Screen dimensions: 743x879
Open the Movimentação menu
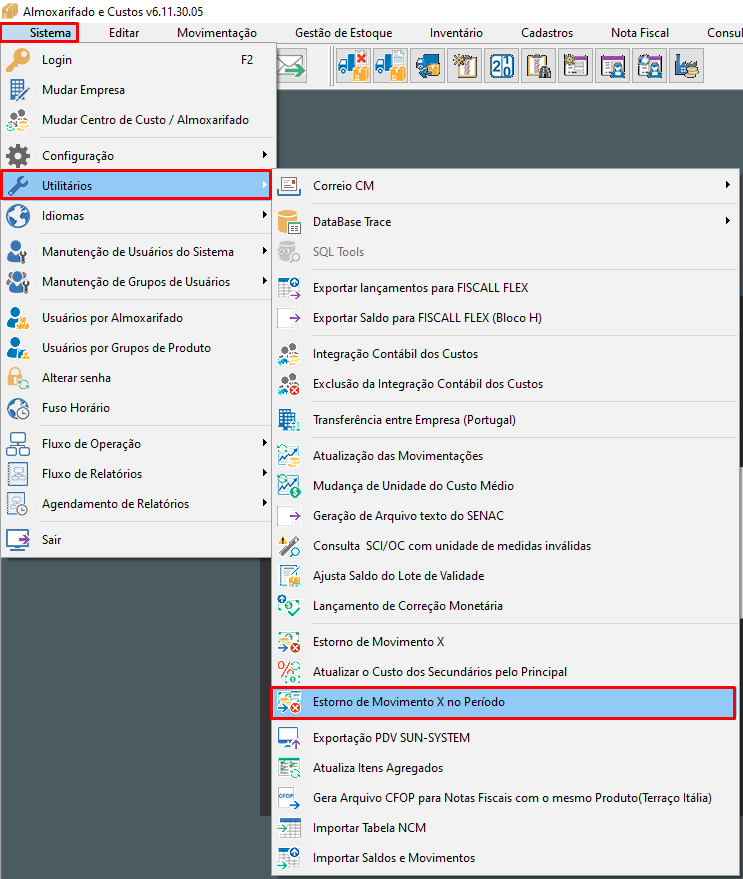(x=217, y=33)
